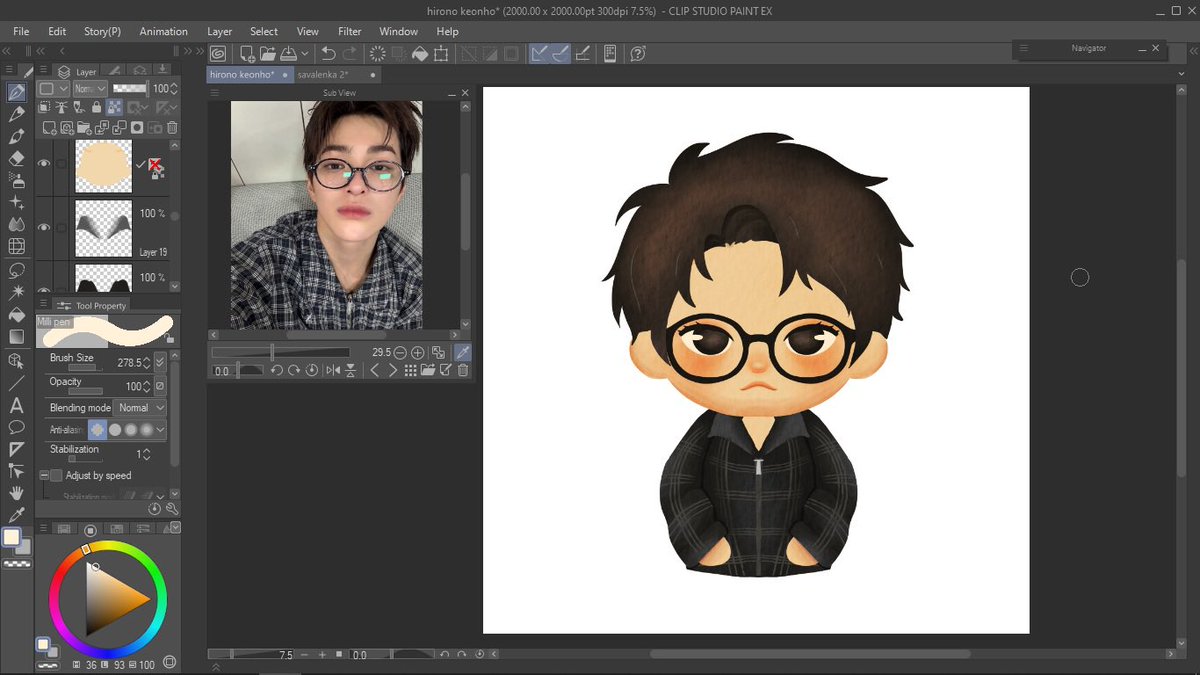Select the Gradient tool
This screenshot has width=1200, height=675.
[x=16, y=337]
